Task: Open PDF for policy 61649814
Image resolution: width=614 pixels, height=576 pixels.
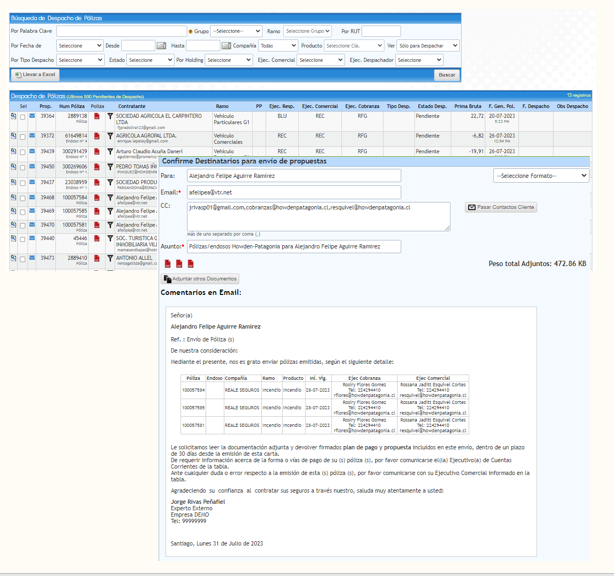Action: 97,135
